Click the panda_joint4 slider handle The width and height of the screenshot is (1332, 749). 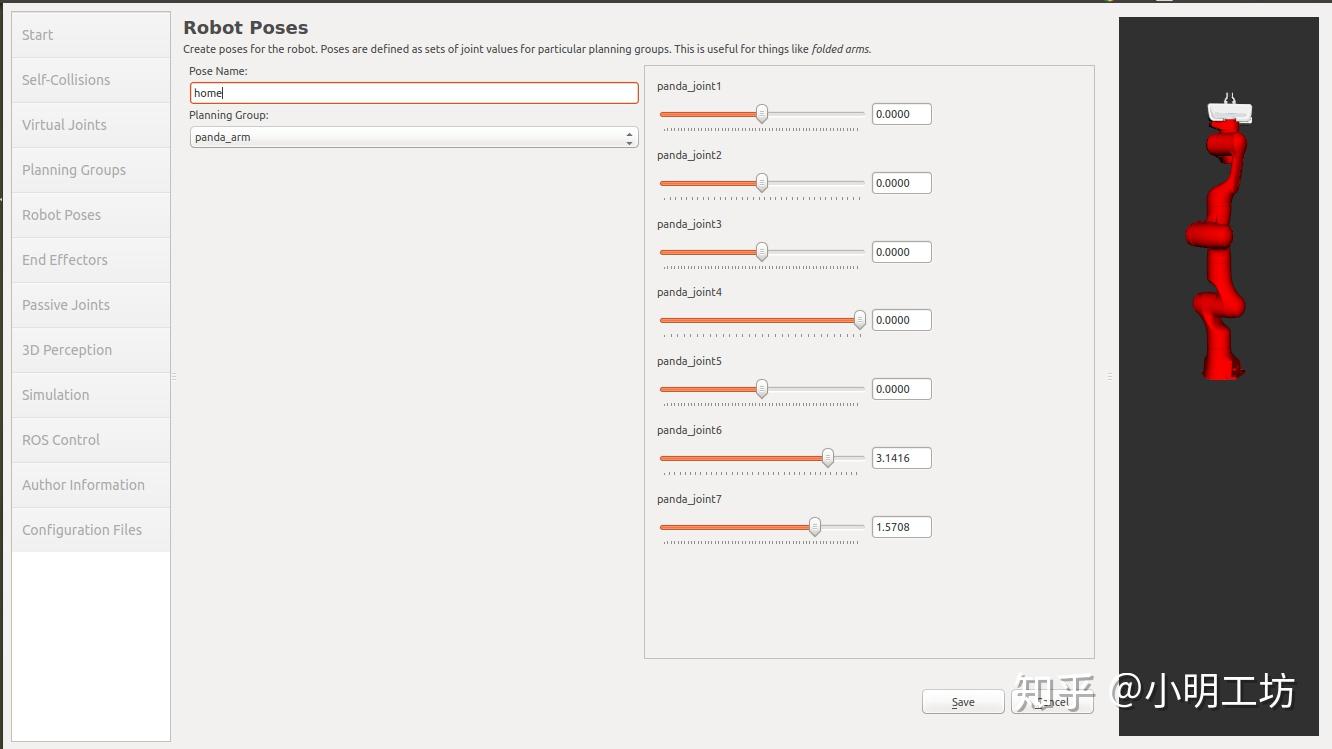[x=859, y=320]
